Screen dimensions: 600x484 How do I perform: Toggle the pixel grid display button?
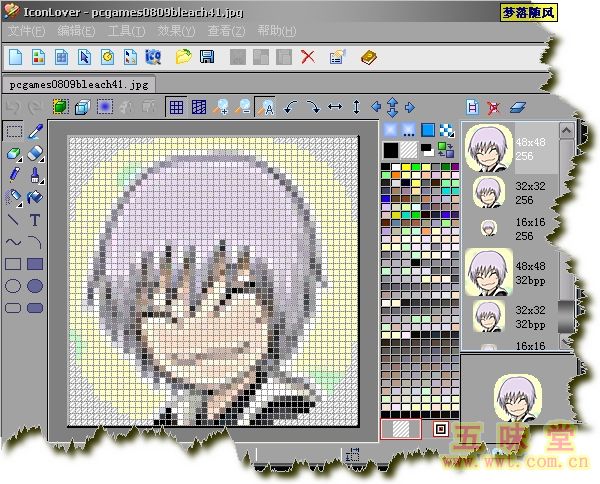click(176, 107)
